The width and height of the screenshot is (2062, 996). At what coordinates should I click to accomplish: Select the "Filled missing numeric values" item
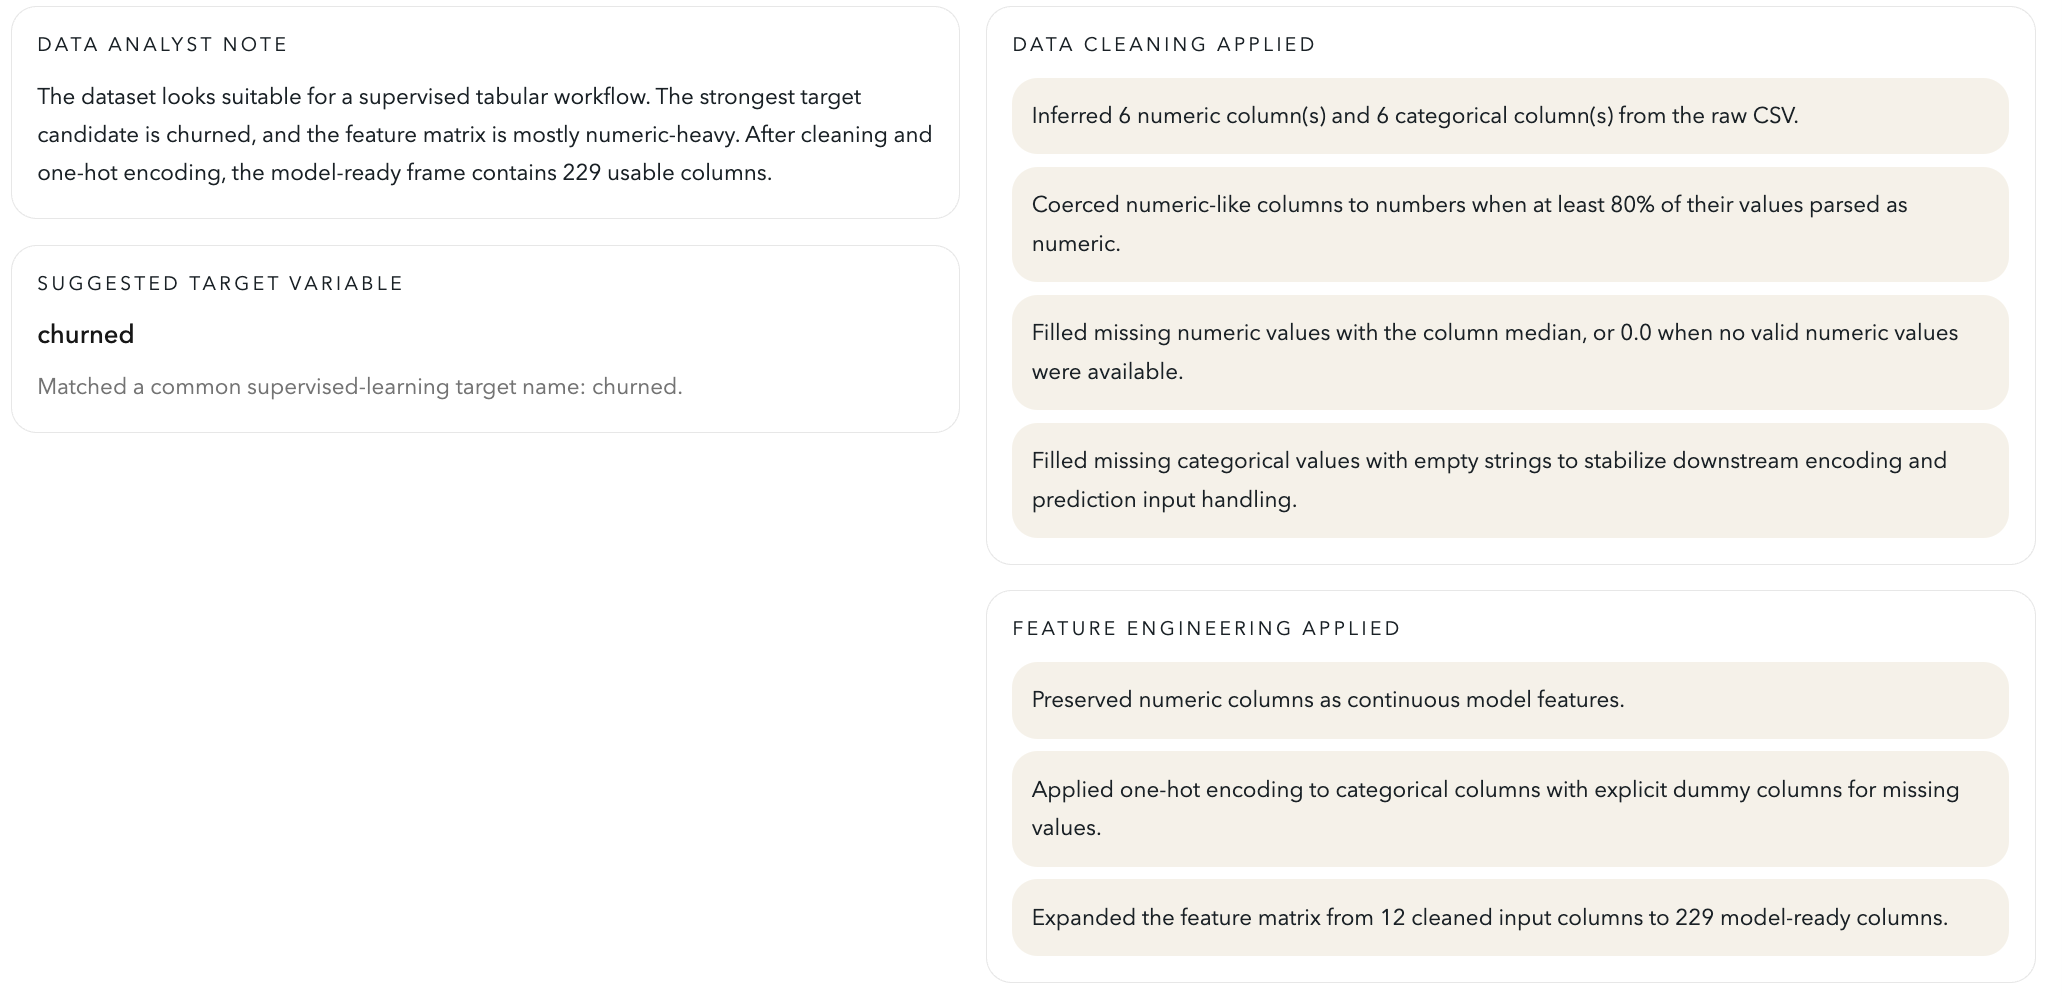point(1494,352)
